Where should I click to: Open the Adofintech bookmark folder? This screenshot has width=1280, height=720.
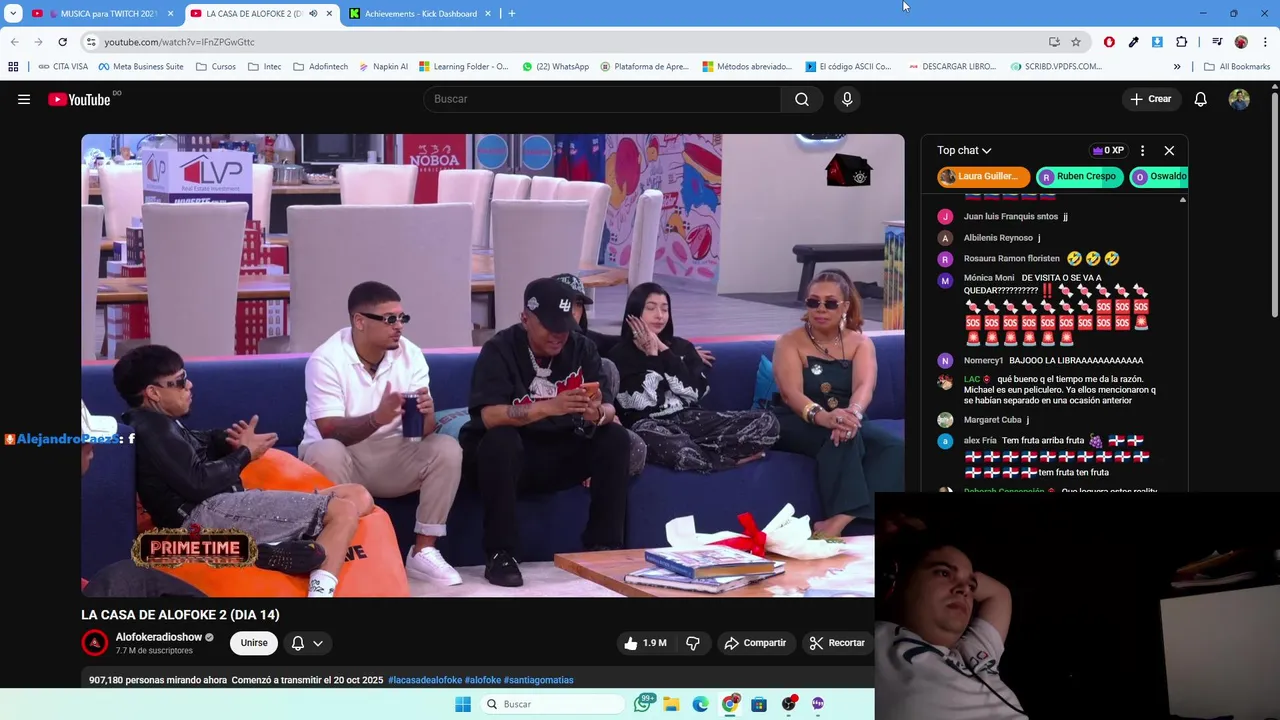click(x=321, y=67)
